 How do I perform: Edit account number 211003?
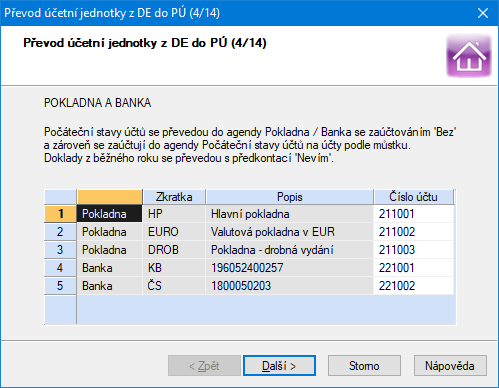click(414, 250)
